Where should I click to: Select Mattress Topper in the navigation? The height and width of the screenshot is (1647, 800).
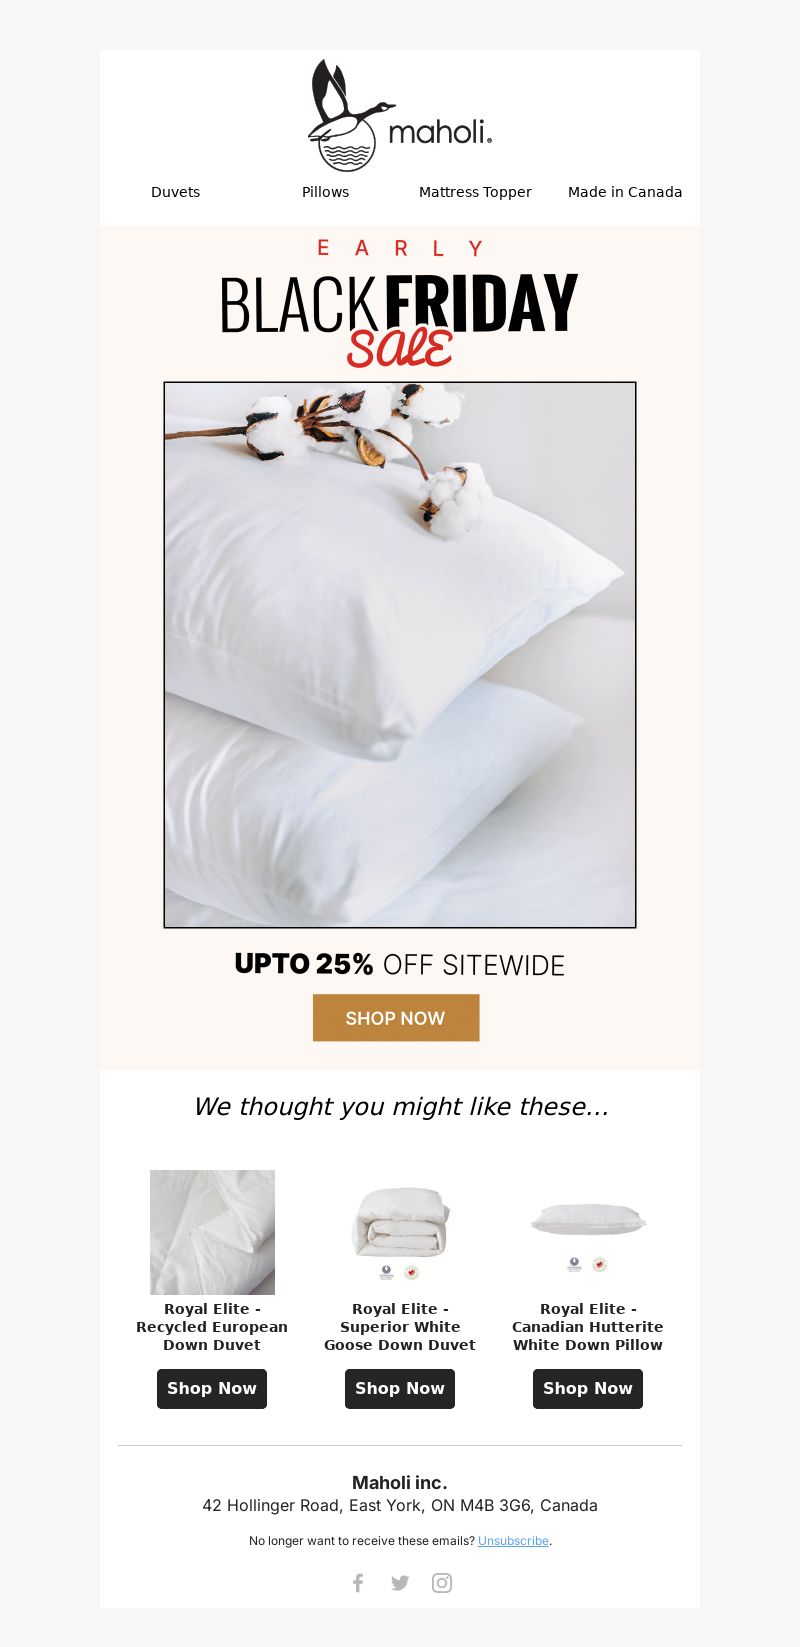pos(475,192)
